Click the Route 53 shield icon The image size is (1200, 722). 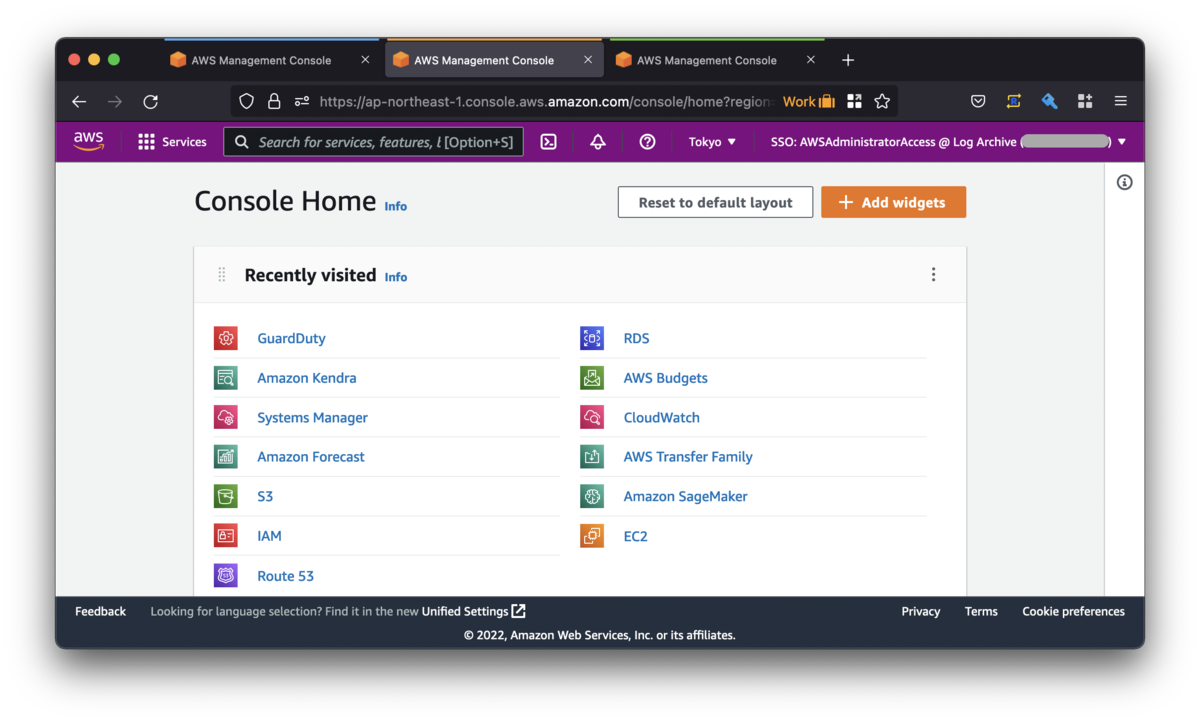226,575
